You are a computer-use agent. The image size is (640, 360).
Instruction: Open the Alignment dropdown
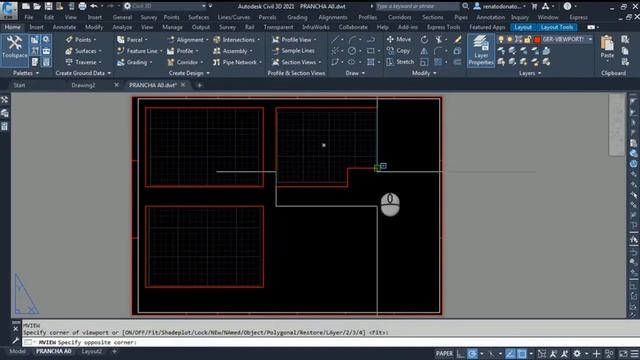(188, 40)
